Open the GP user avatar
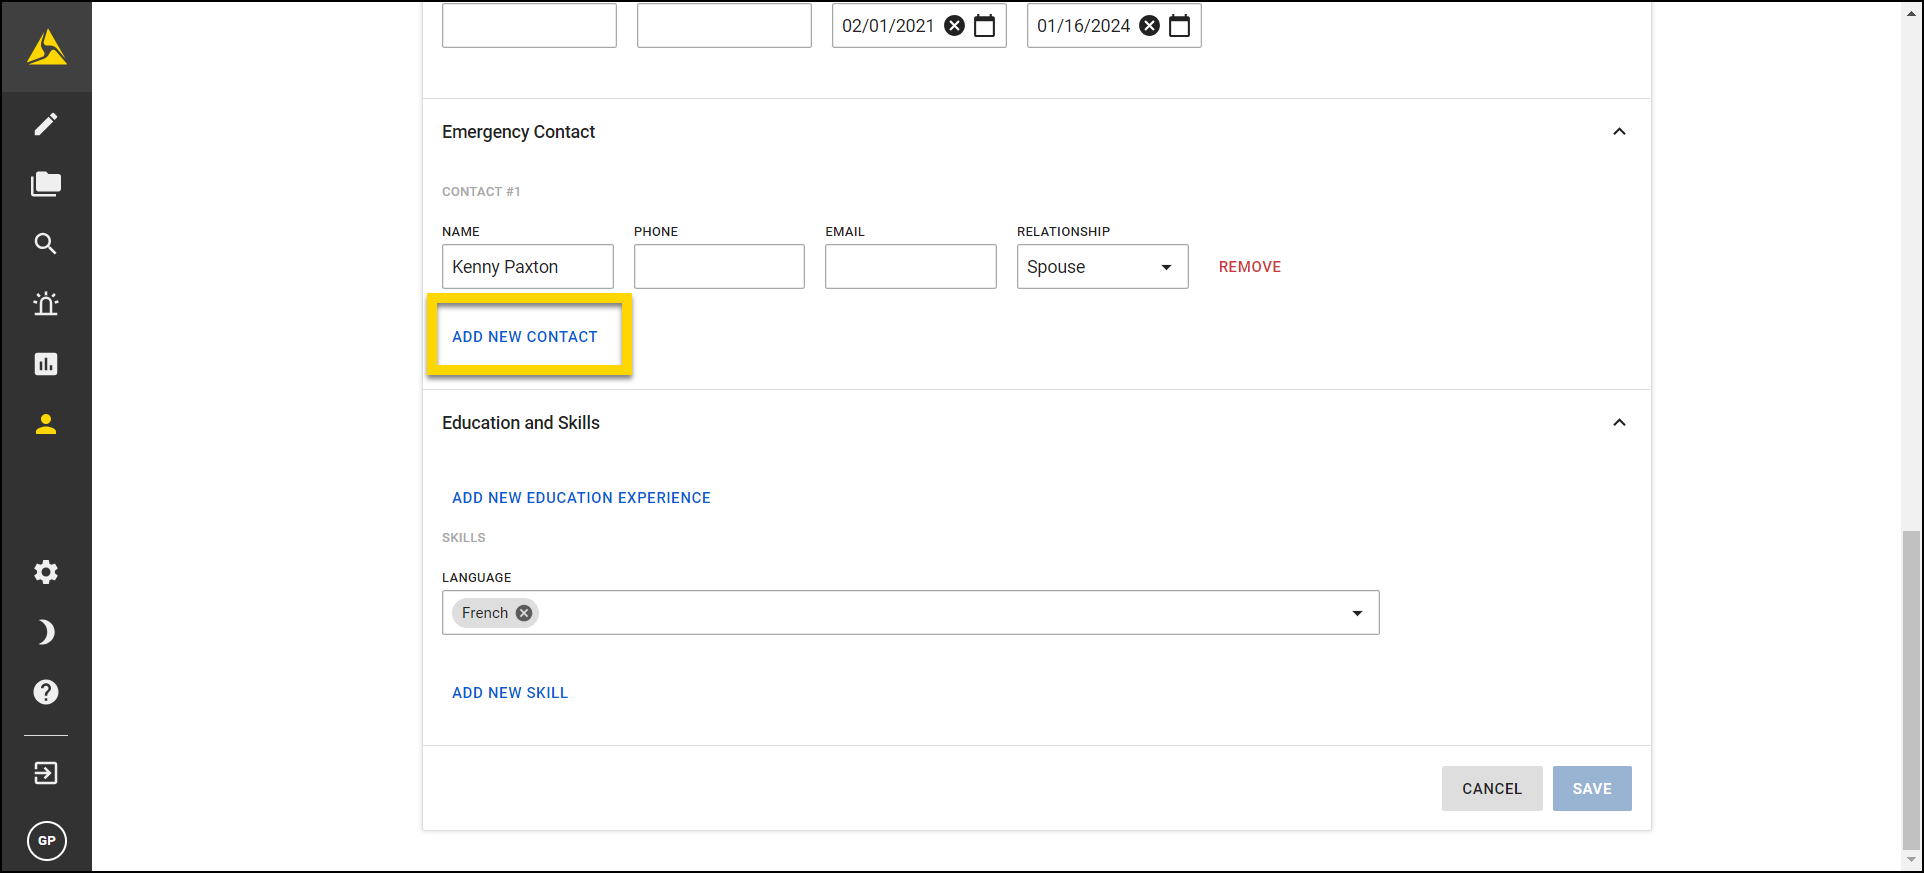1924x873 pixels. click(x=47, y=841)
